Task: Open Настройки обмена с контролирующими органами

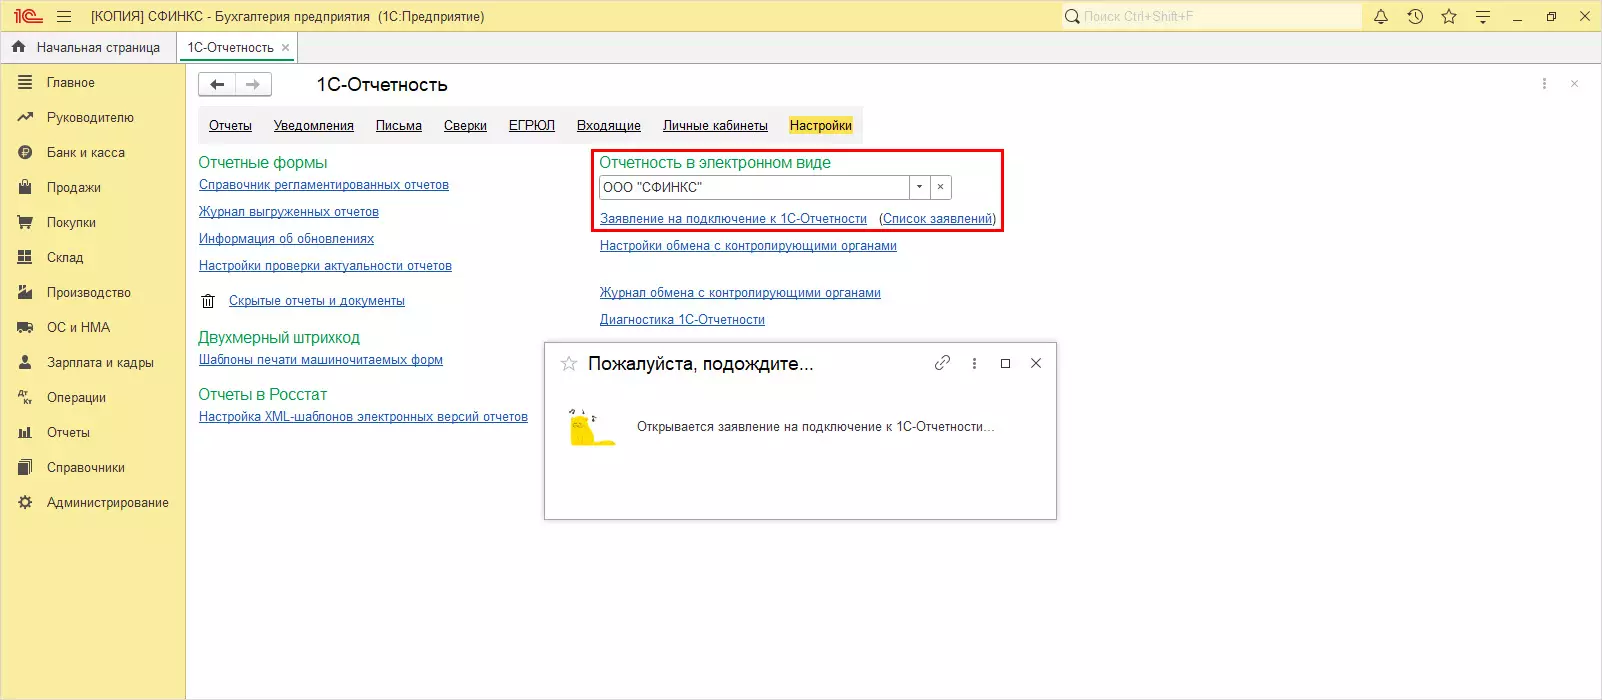Action: 748,246
